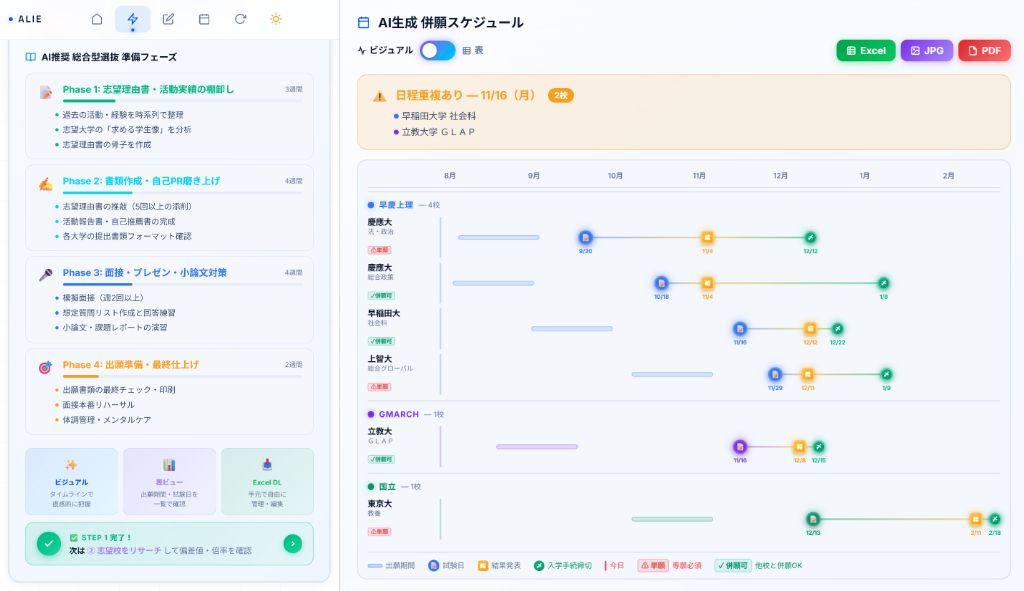The width and height of the screenshot is (1024, 591).
Task: Export the schedule as PDF
Action: pos(984,50)
